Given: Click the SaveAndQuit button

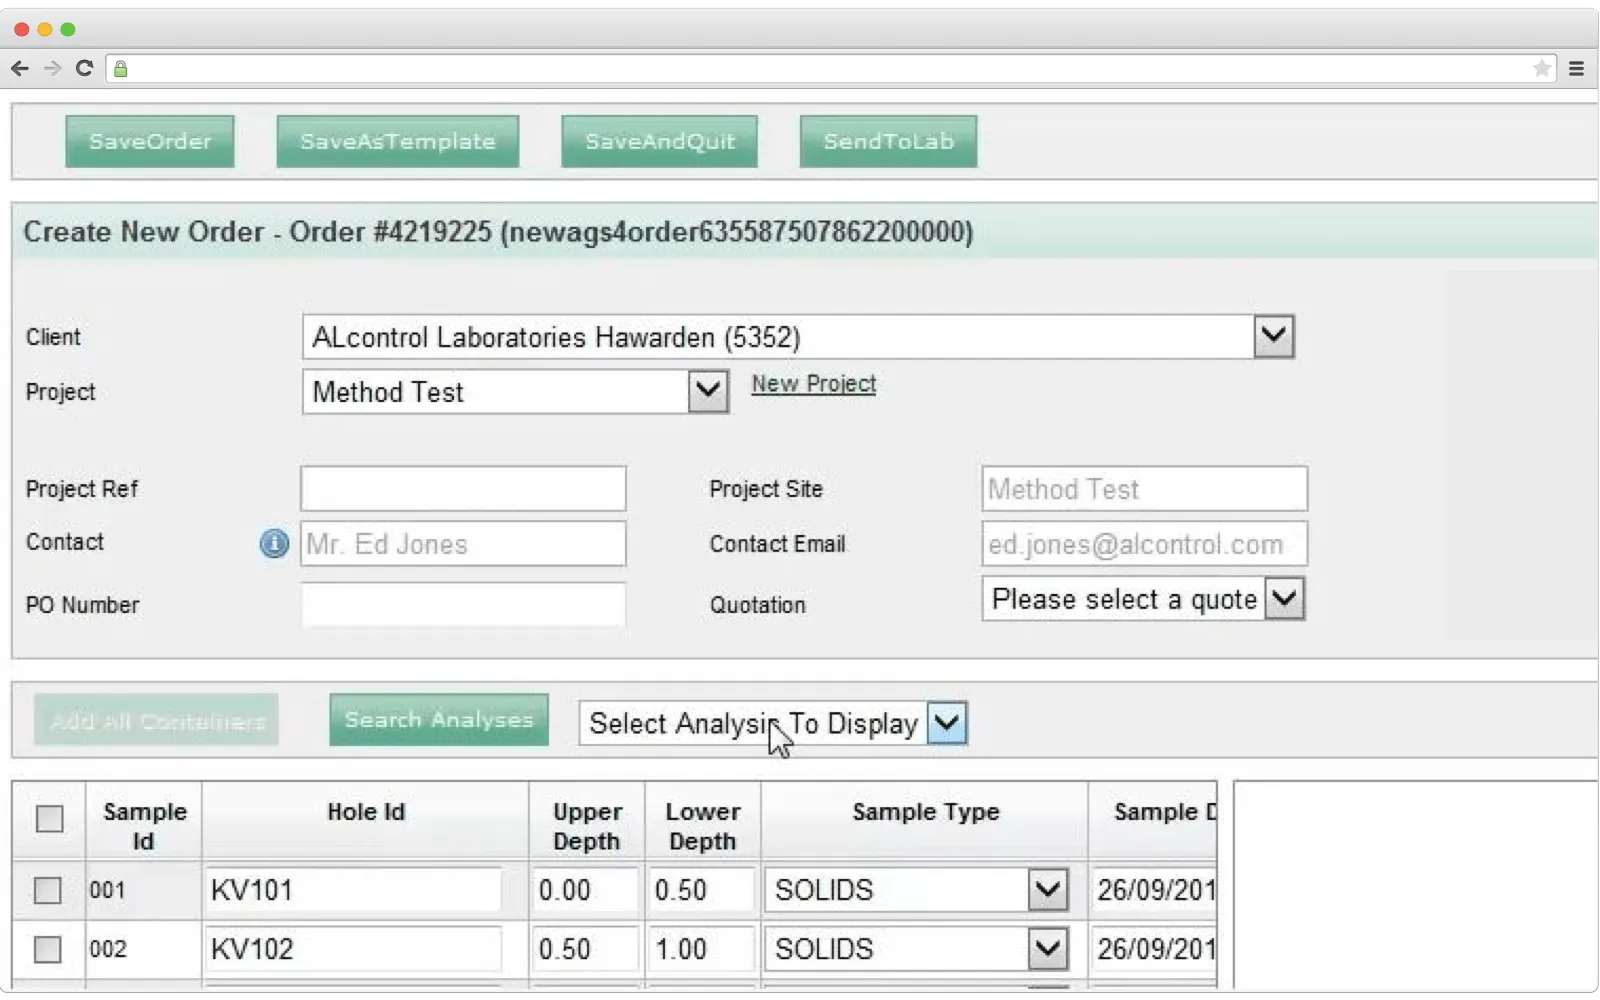Looking at the screenshot, I should 660,141.
